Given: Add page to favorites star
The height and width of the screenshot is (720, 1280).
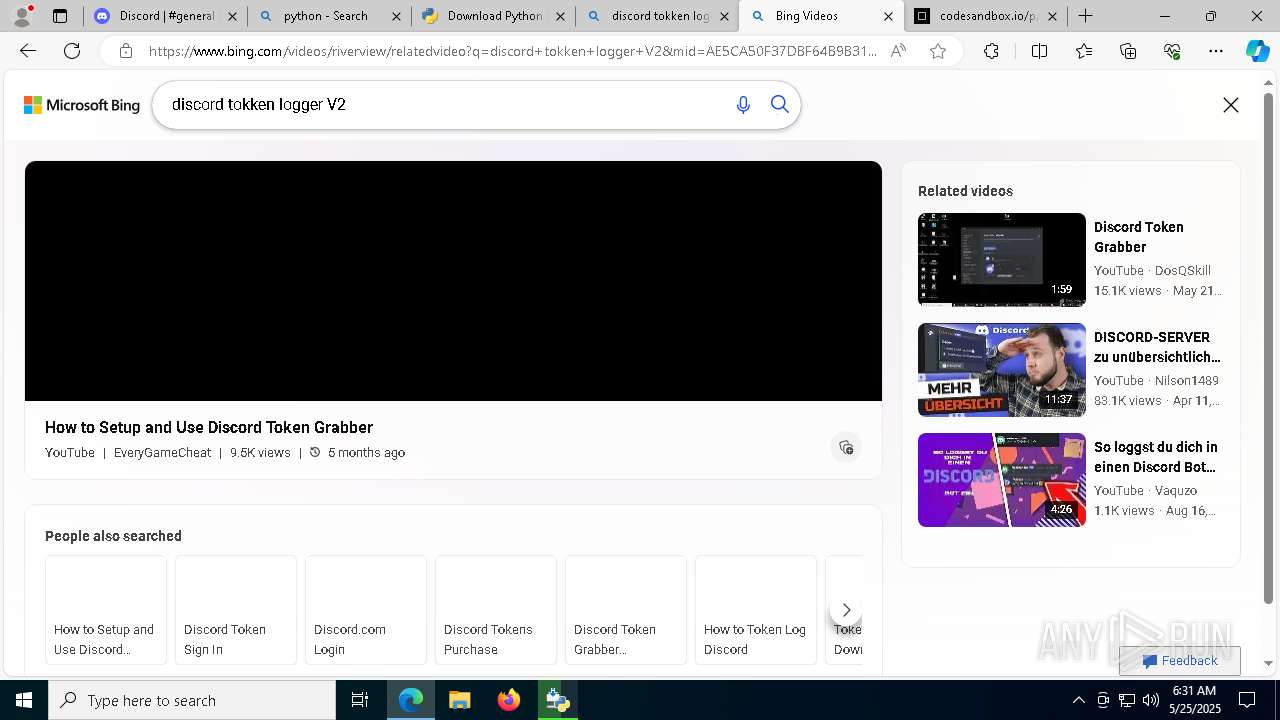Looking at the screenshot, I should coord(938,51).
